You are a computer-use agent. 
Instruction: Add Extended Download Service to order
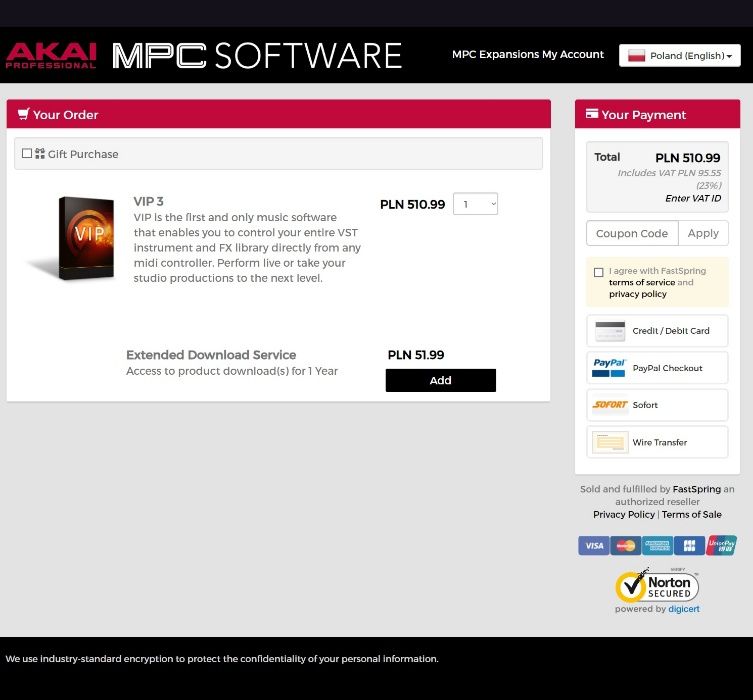click(x=440, y=380)
